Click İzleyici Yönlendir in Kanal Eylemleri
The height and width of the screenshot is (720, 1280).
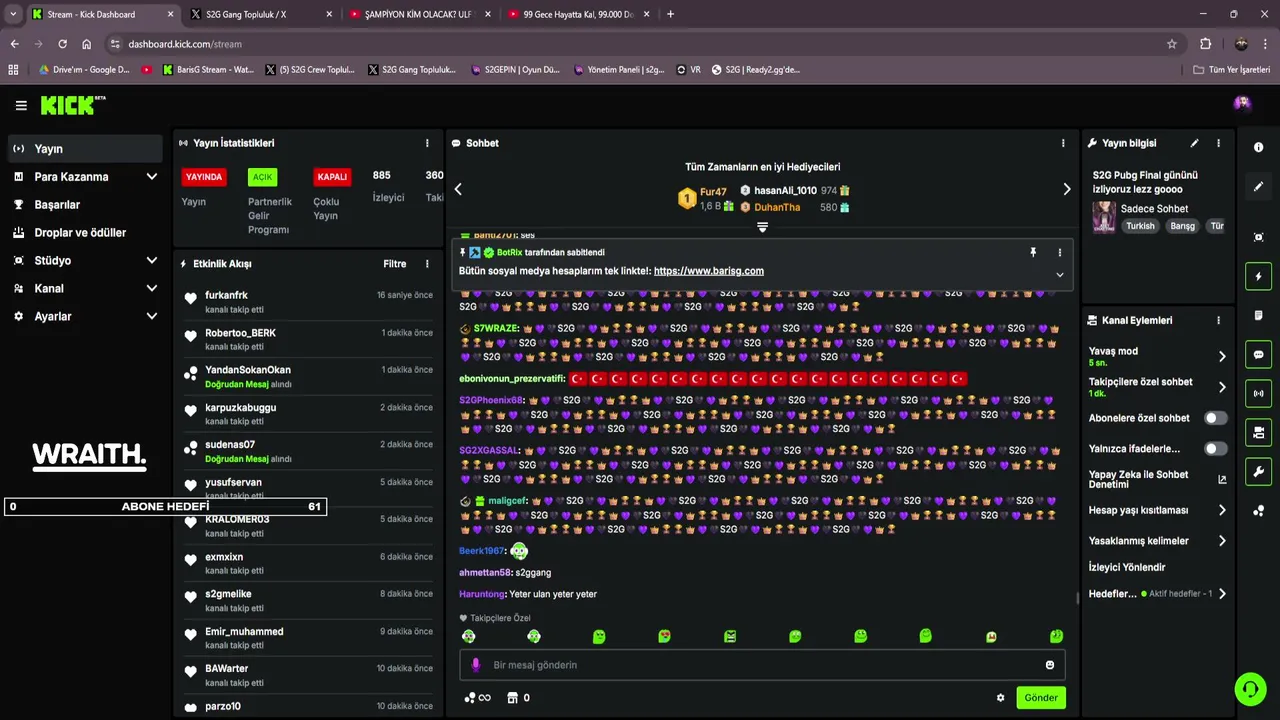coord(1127,567)
